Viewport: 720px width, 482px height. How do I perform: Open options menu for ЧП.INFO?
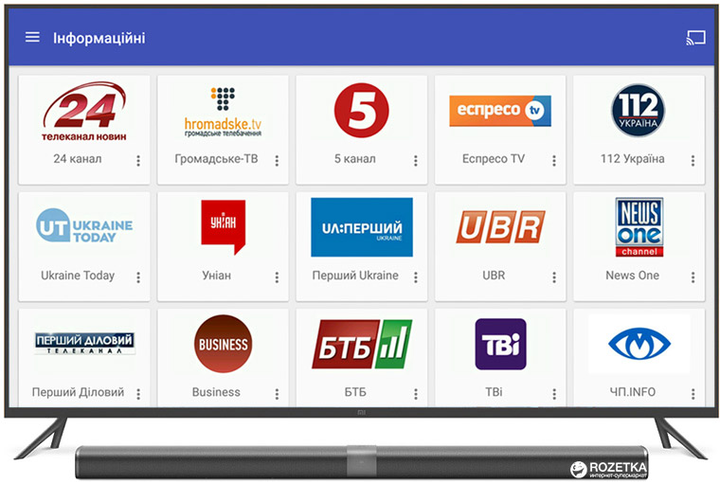tap(693, 393)
